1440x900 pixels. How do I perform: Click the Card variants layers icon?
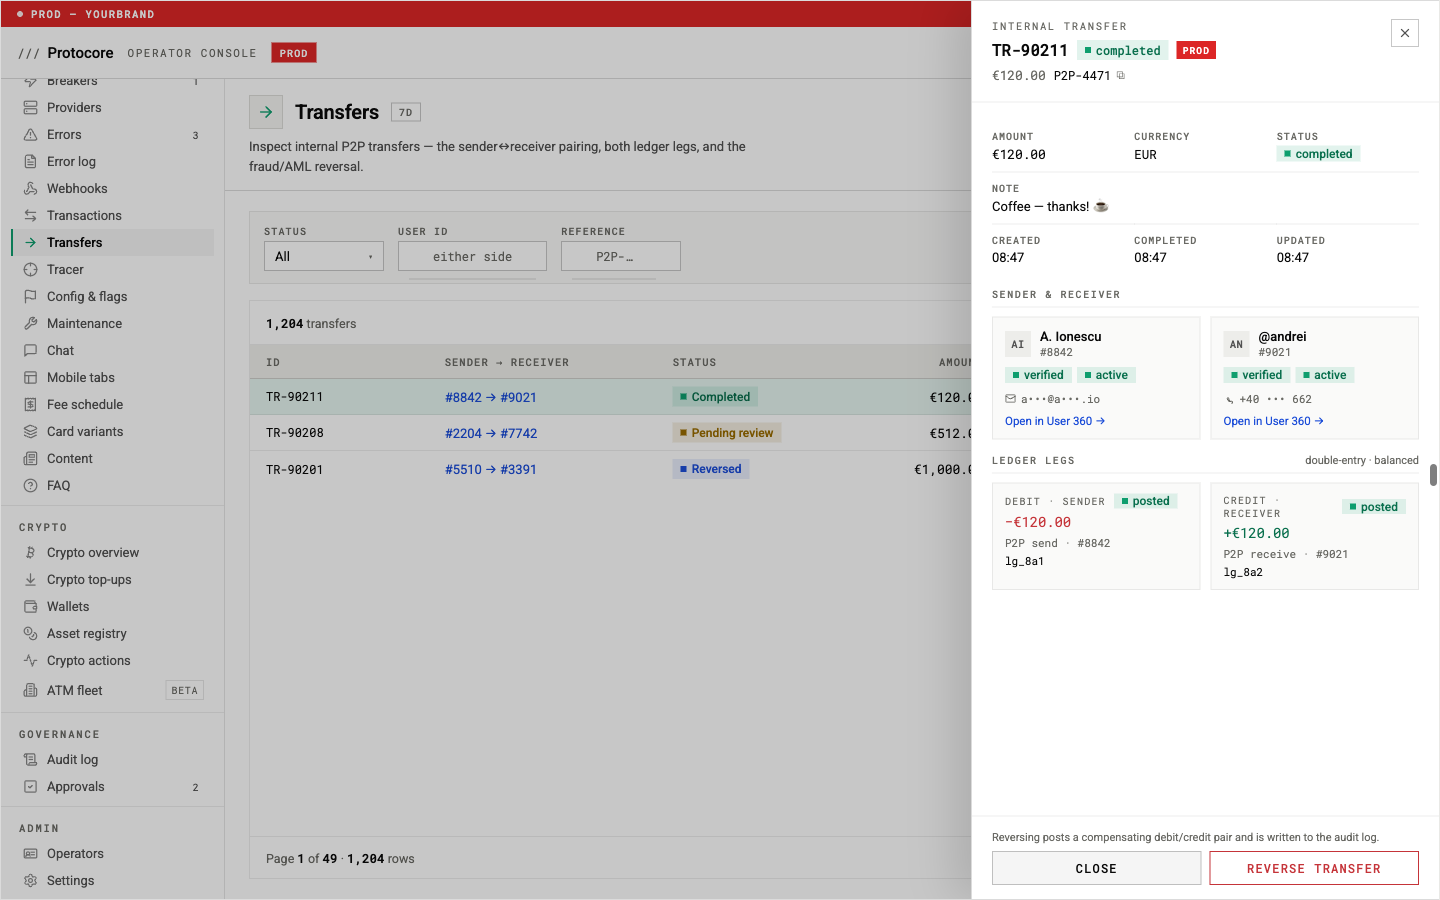coord(30,432)
